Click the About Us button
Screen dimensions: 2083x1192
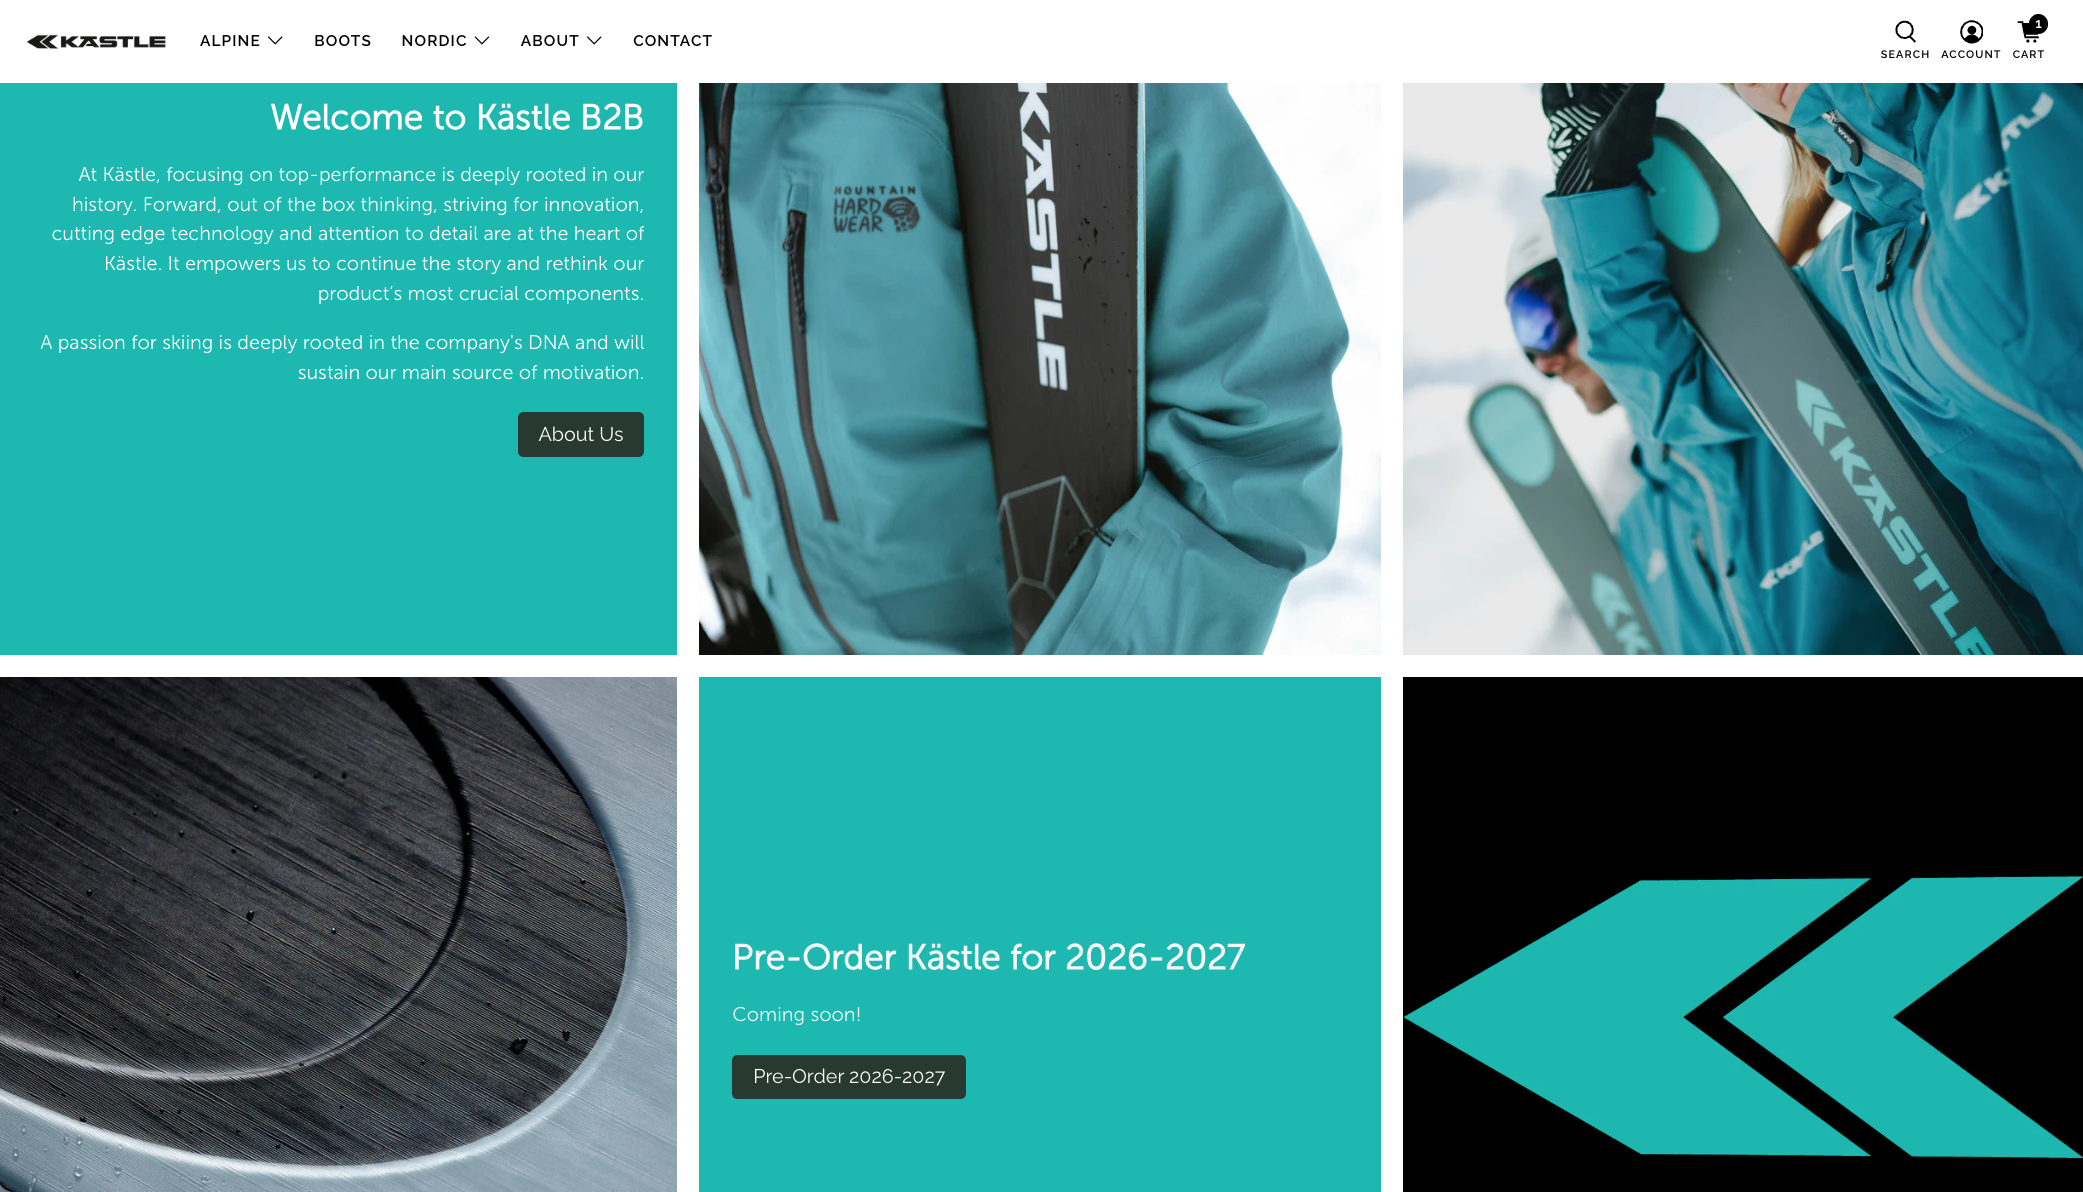(x=581, y=434)
